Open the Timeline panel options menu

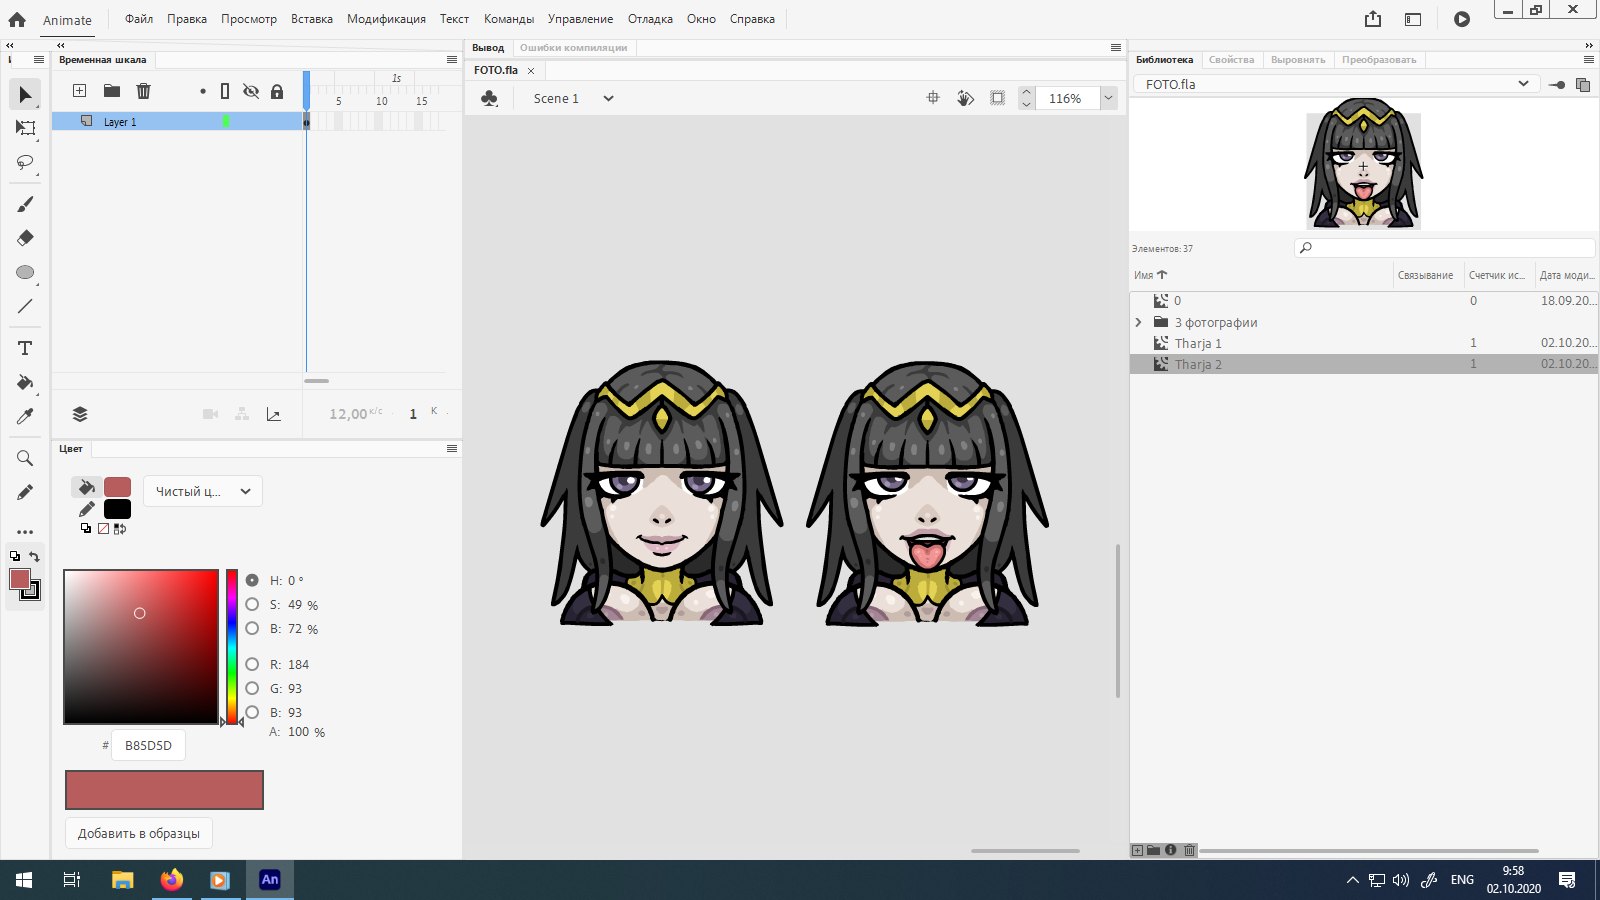point(452,60)
